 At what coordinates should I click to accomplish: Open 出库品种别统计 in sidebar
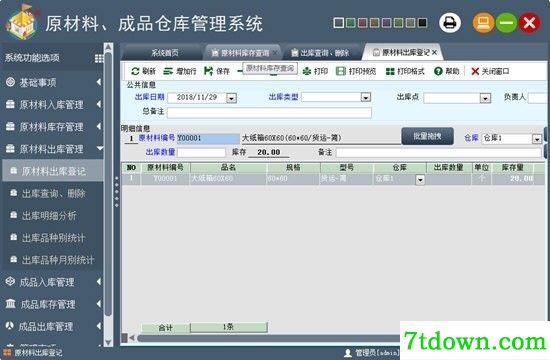point(53,238)
